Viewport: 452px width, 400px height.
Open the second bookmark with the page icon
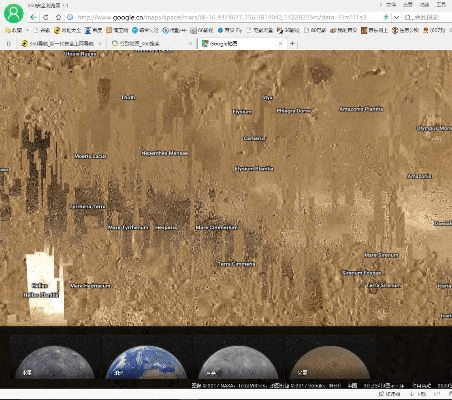point(41,30)
